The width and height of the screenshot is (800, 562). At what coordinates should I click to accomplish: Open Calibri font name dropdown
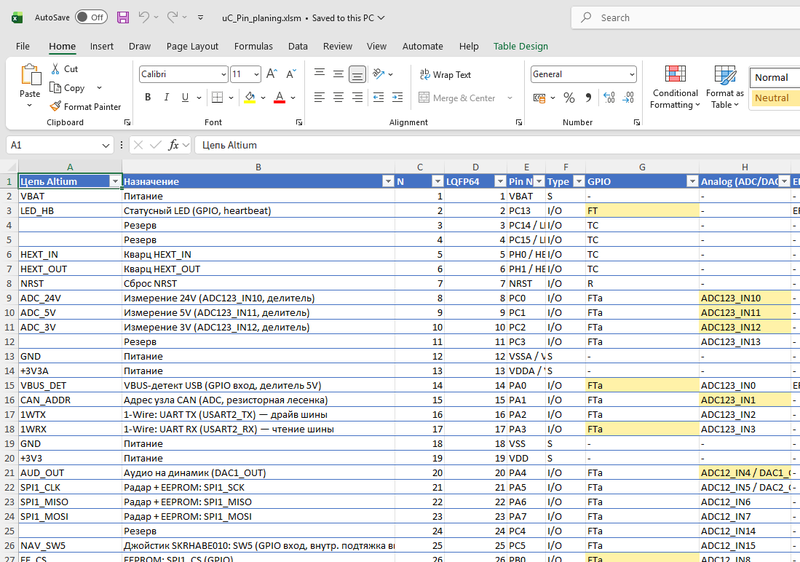[223, 74]
